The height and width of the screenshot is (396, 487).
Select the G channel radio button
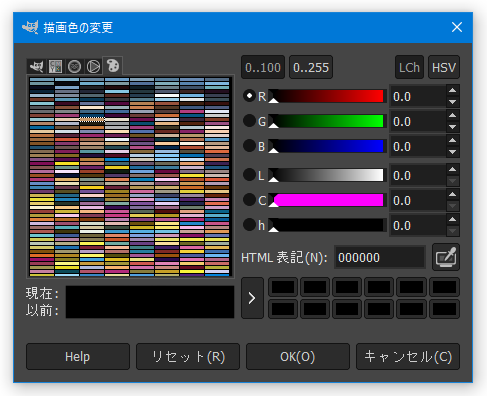coord(249,121)
